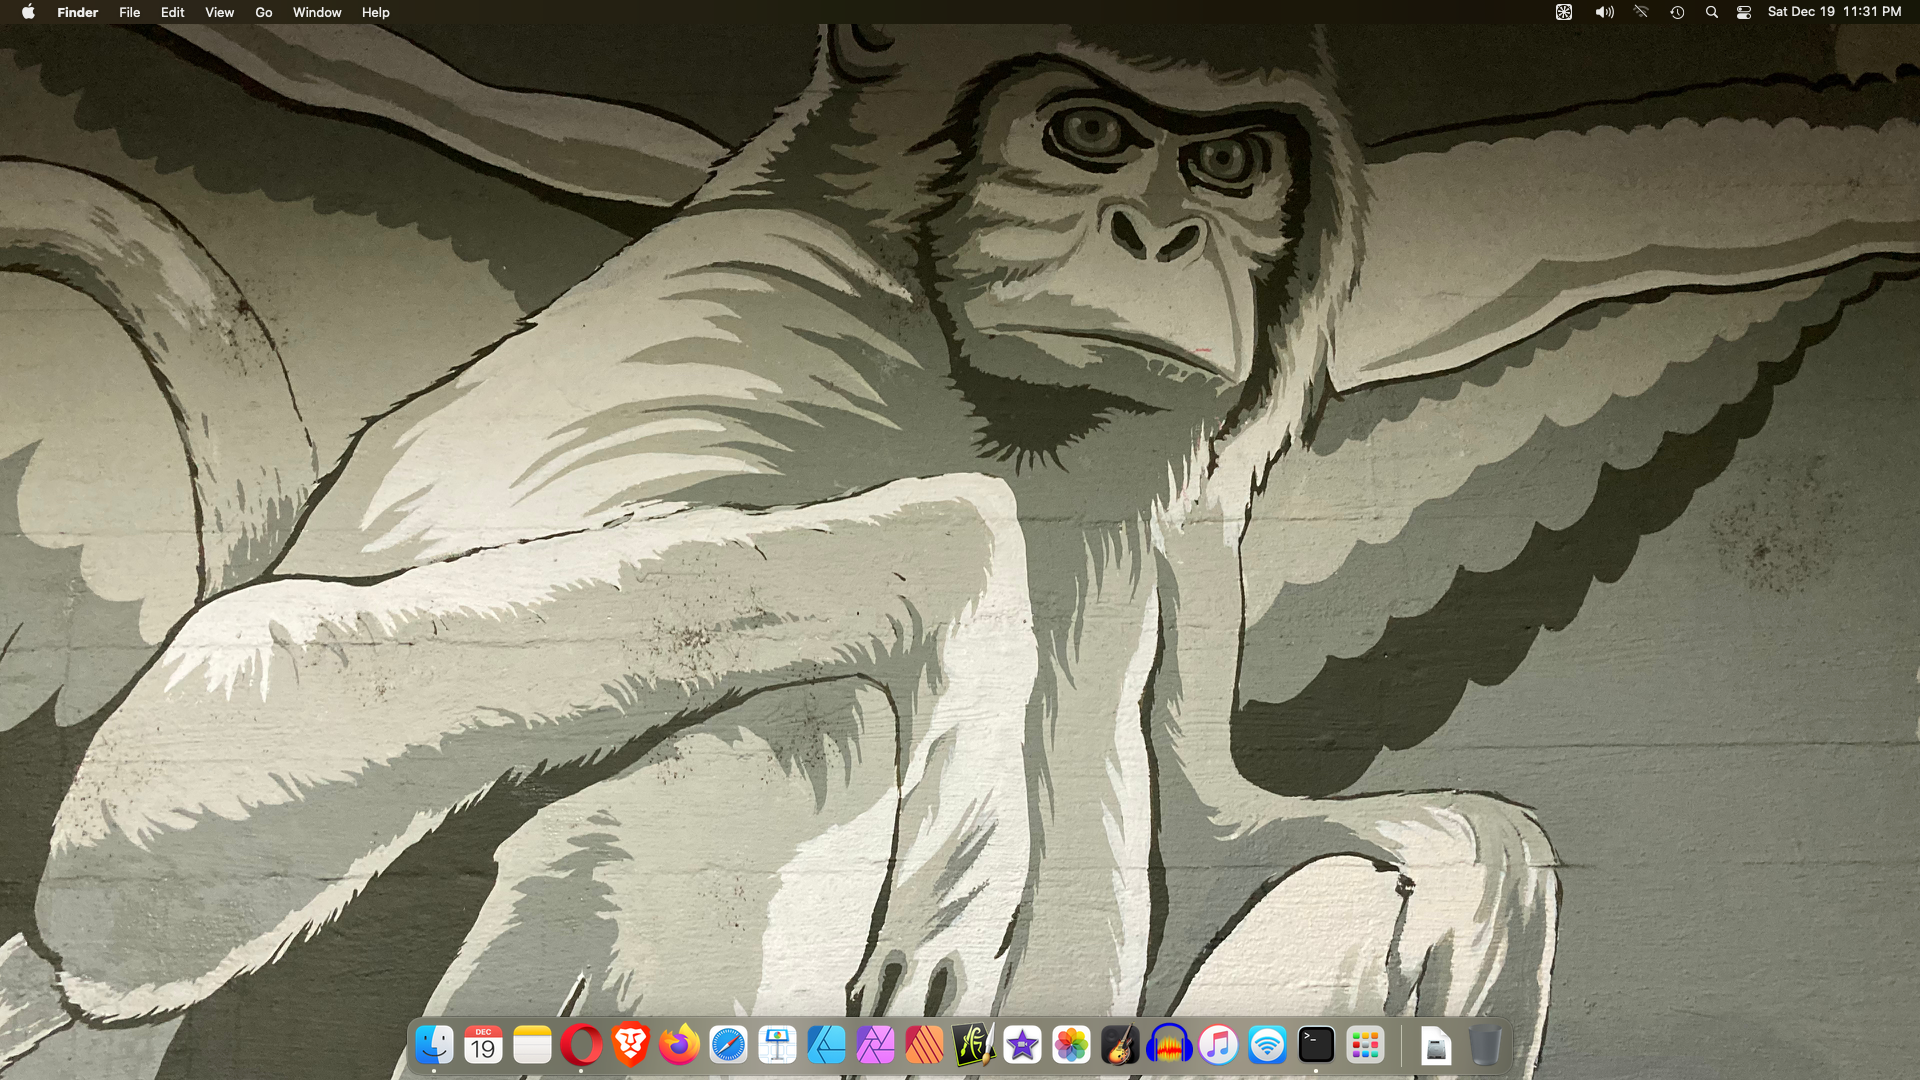Open Control Center in the menu bar
Viewport: 1920px width, 1080px height.
tap(1744, 12)
